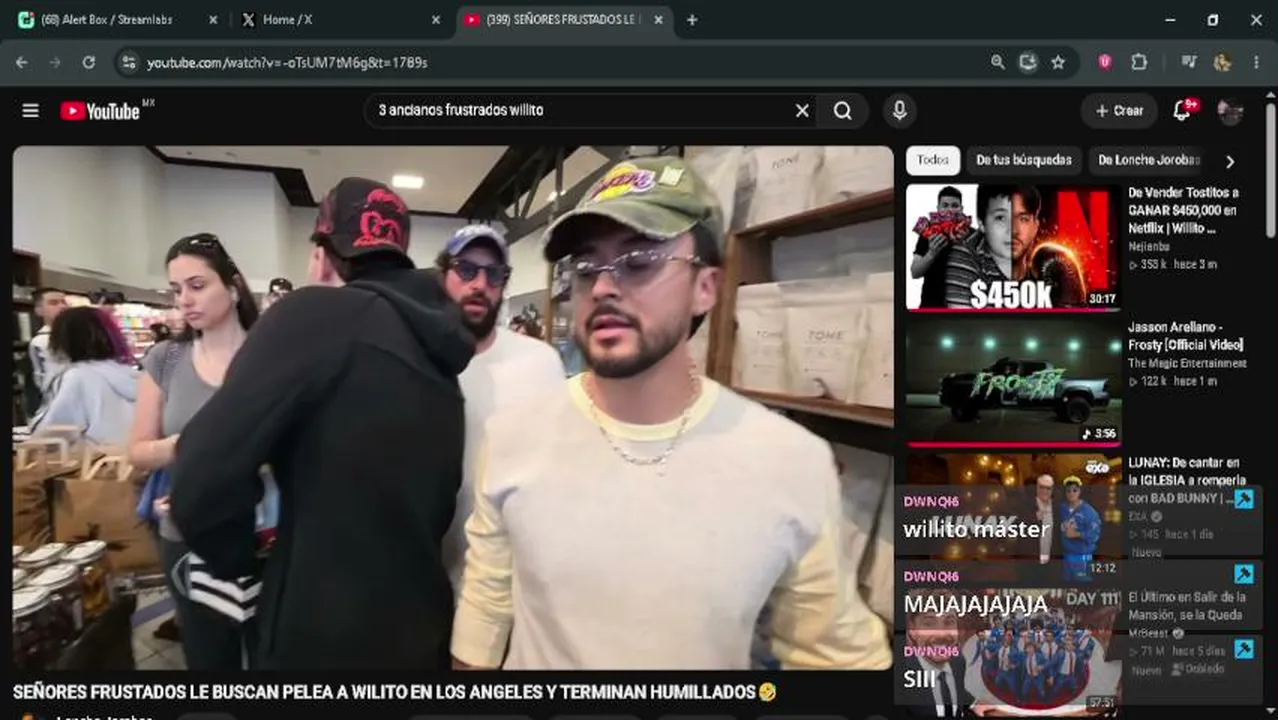View site information icon in address bar
This screenshot has height=720, width=1278.
[128, 62]
